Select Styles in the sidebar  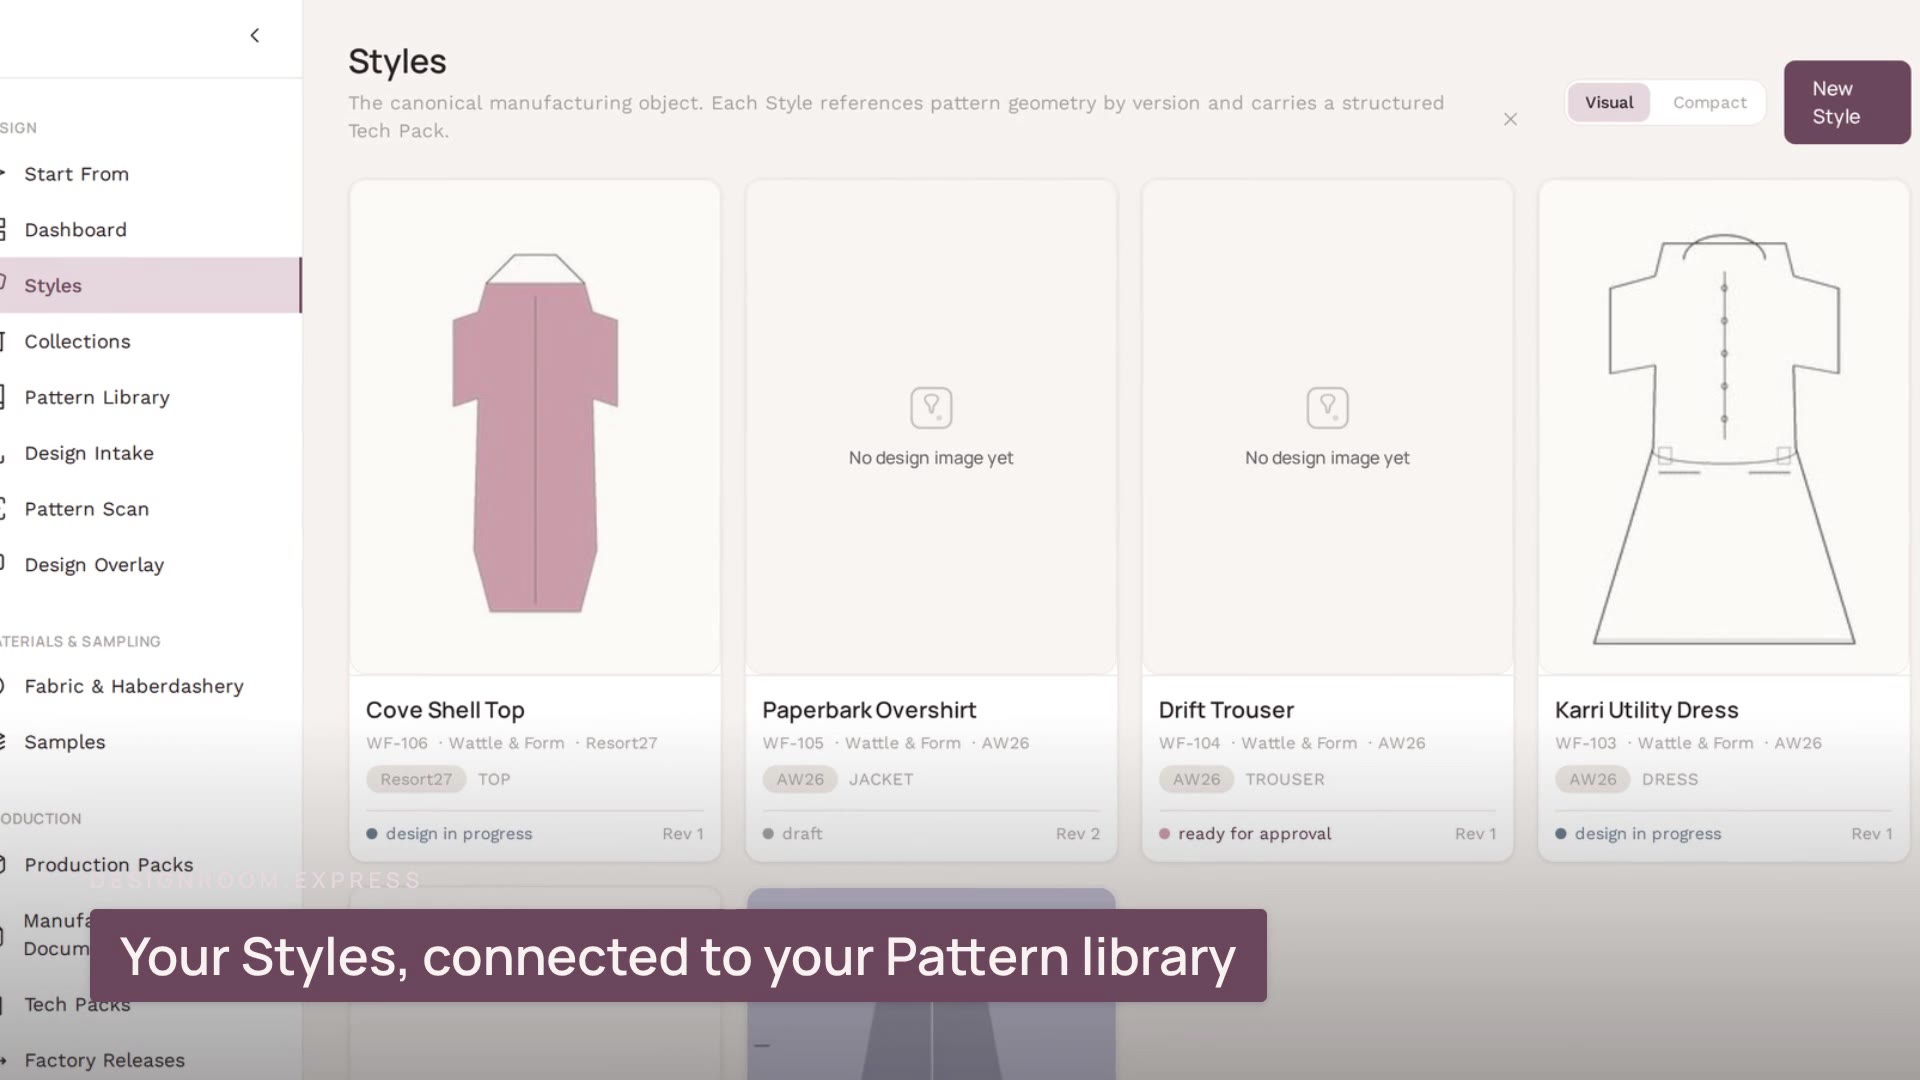pyautogui.click(x=151, y=286)
